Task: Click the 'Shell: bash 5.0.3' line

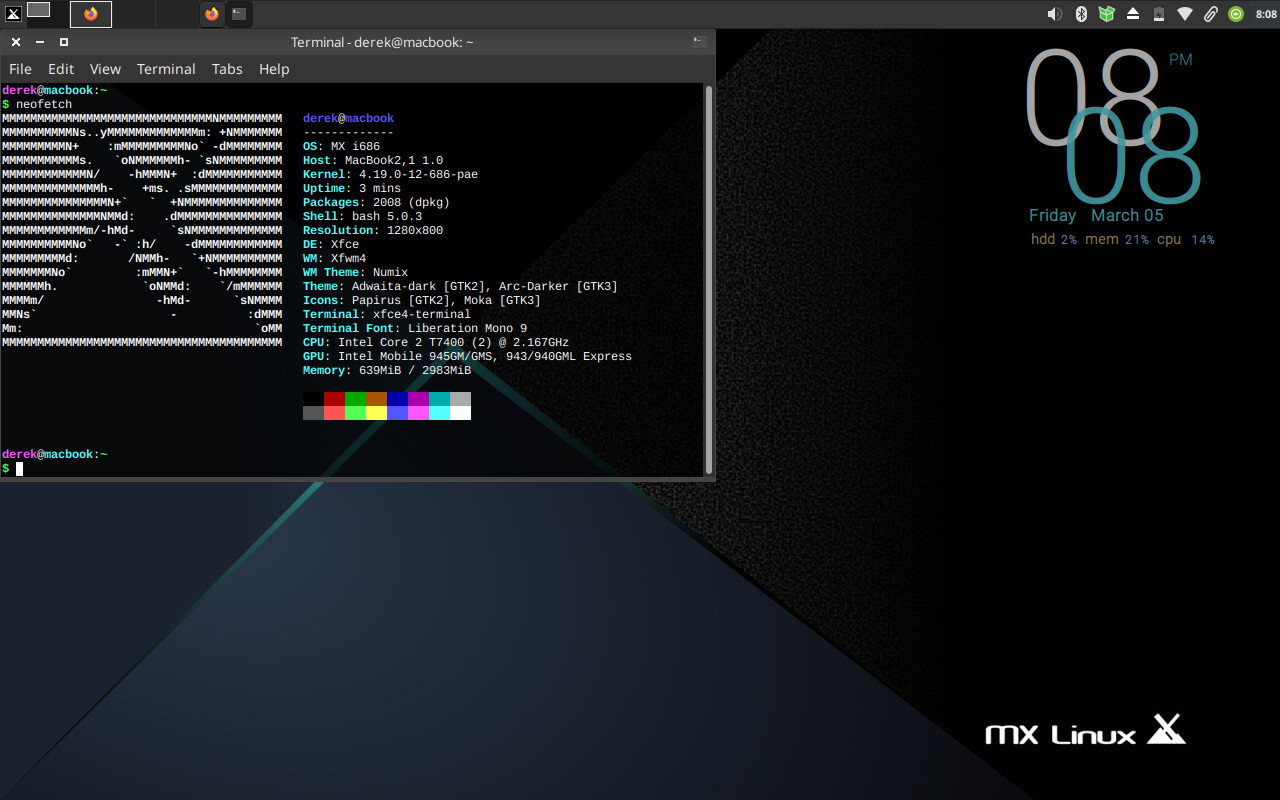Action: tap(362, 216)
